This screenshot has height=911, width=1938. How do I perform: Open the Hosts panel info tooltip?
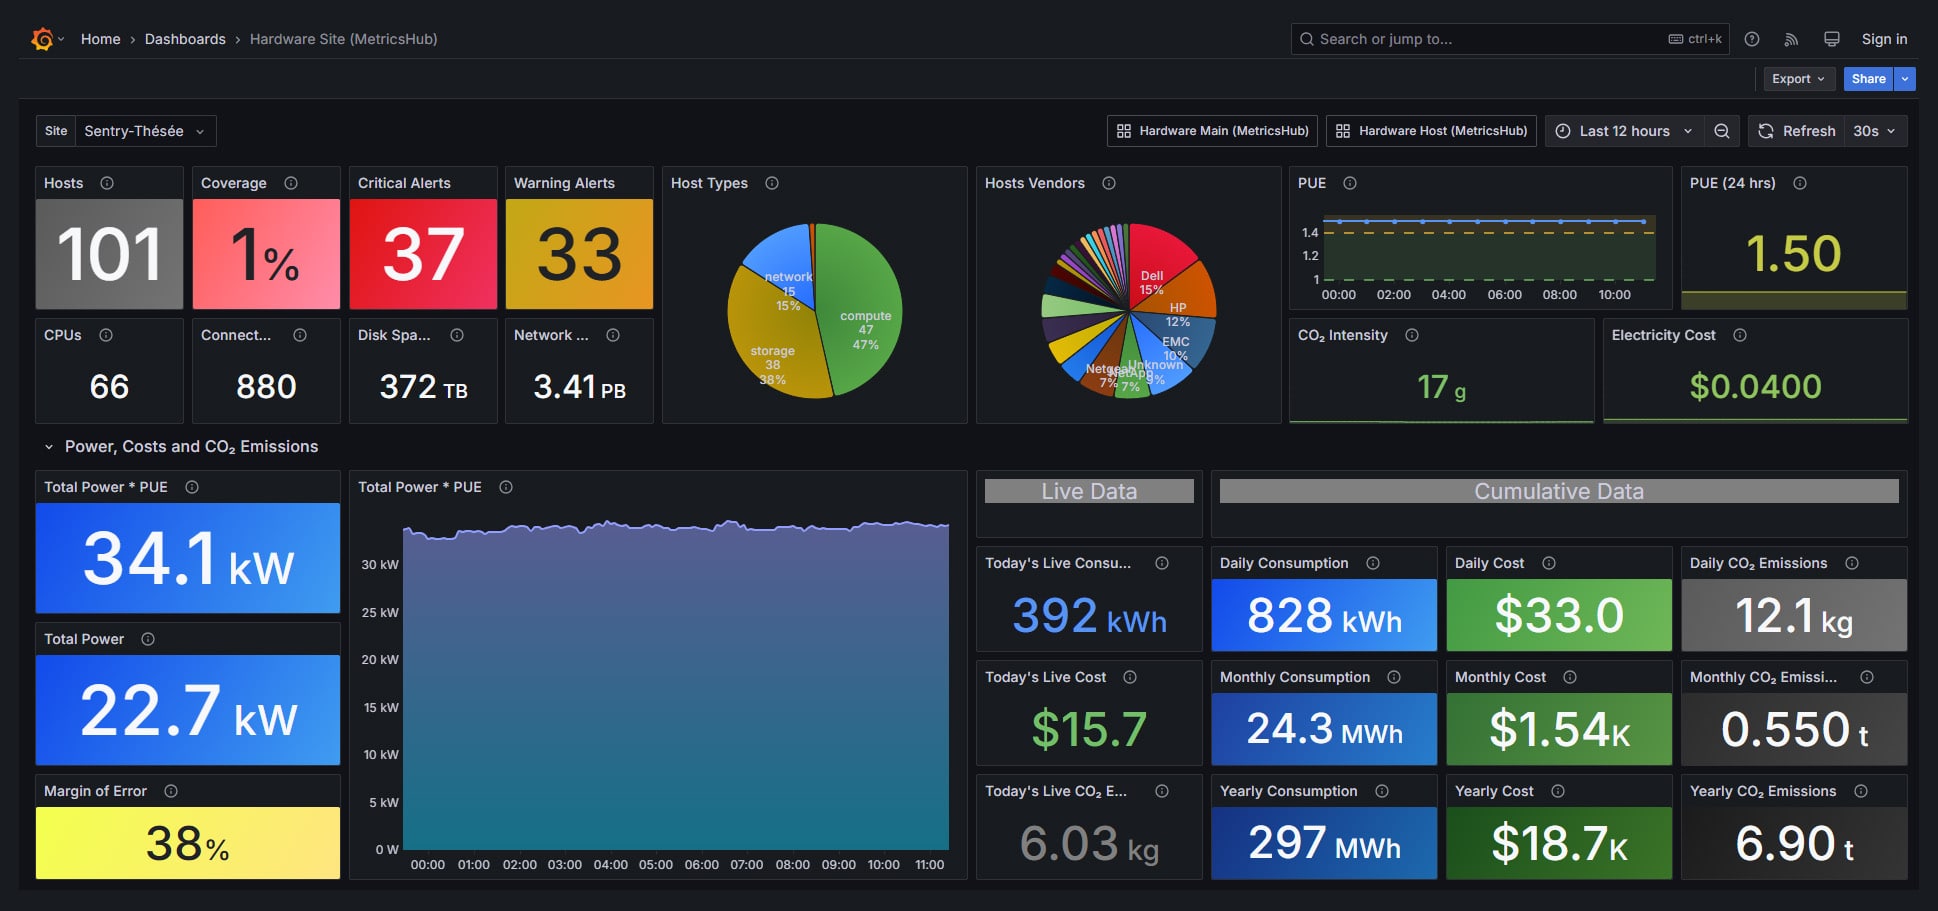(105, 183)
